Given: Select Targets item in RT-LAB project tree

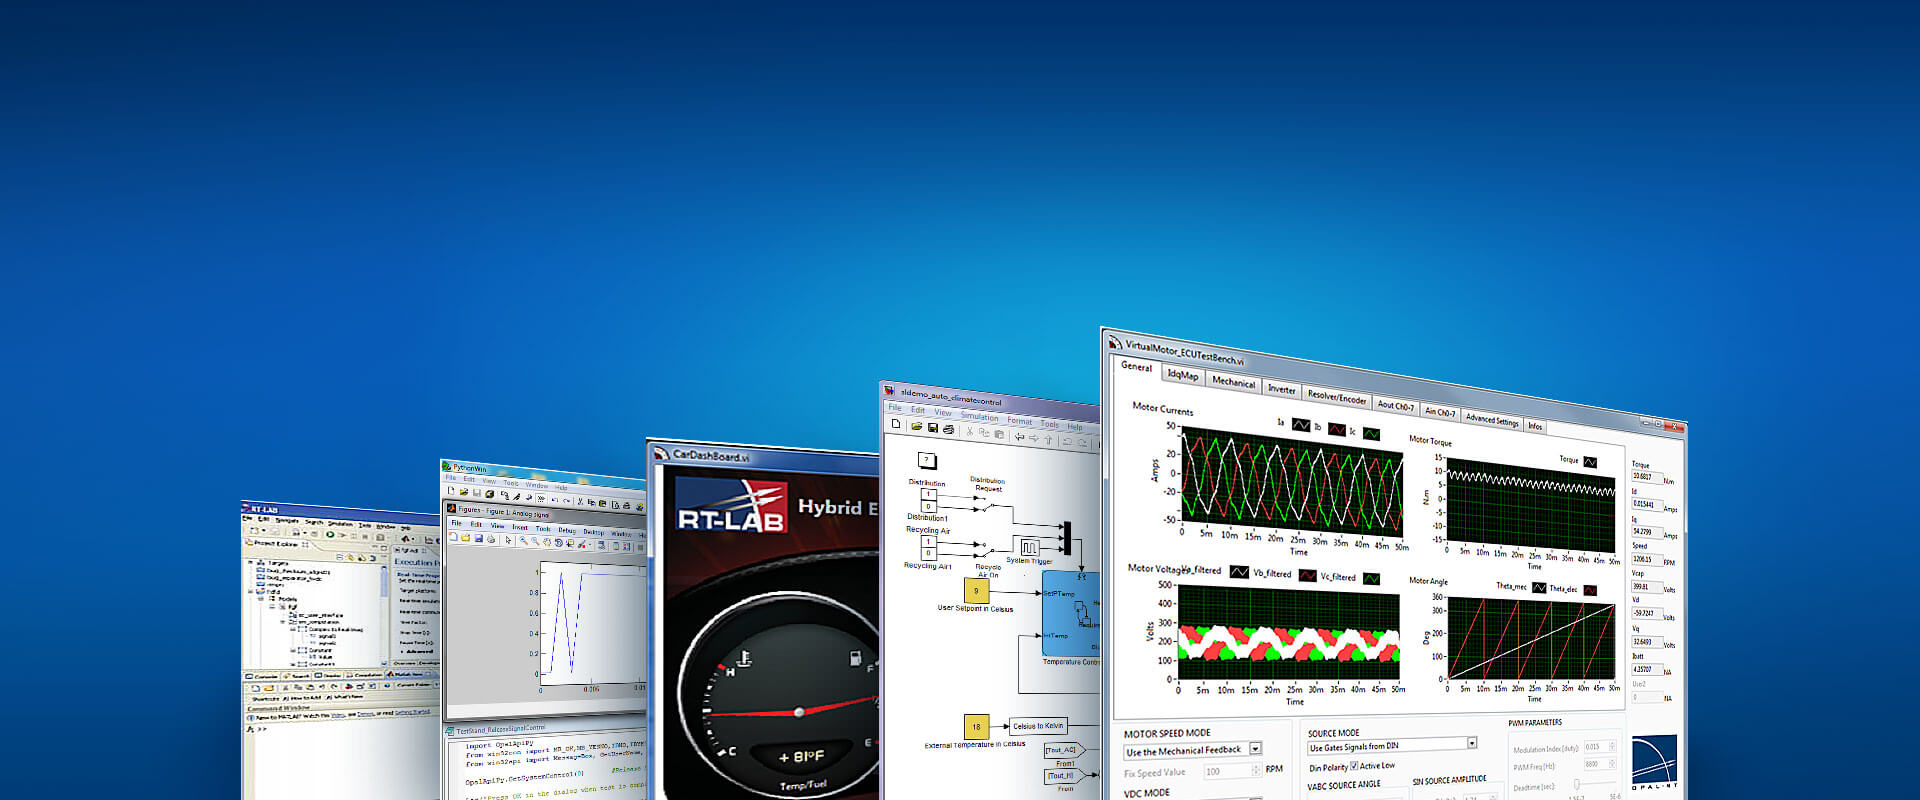Looking at the screenshot, I should (278, 563).
